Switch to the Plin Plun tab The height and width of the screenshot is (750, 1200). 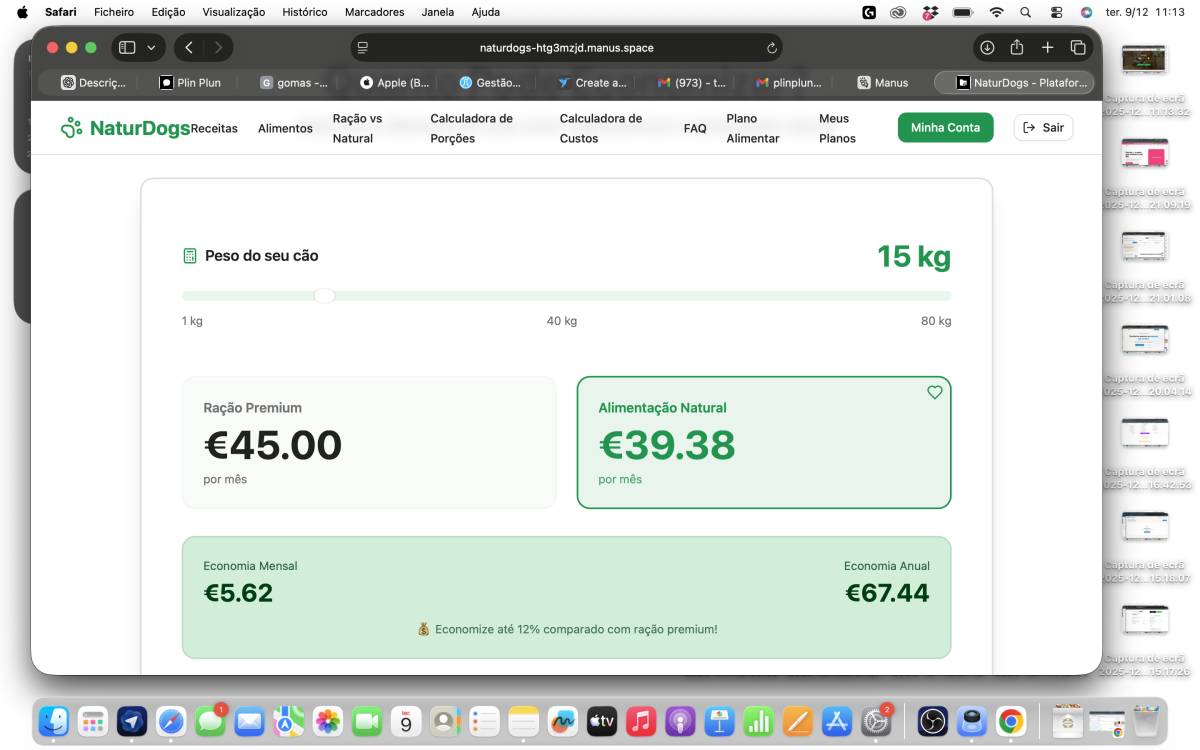pos(190,83)
